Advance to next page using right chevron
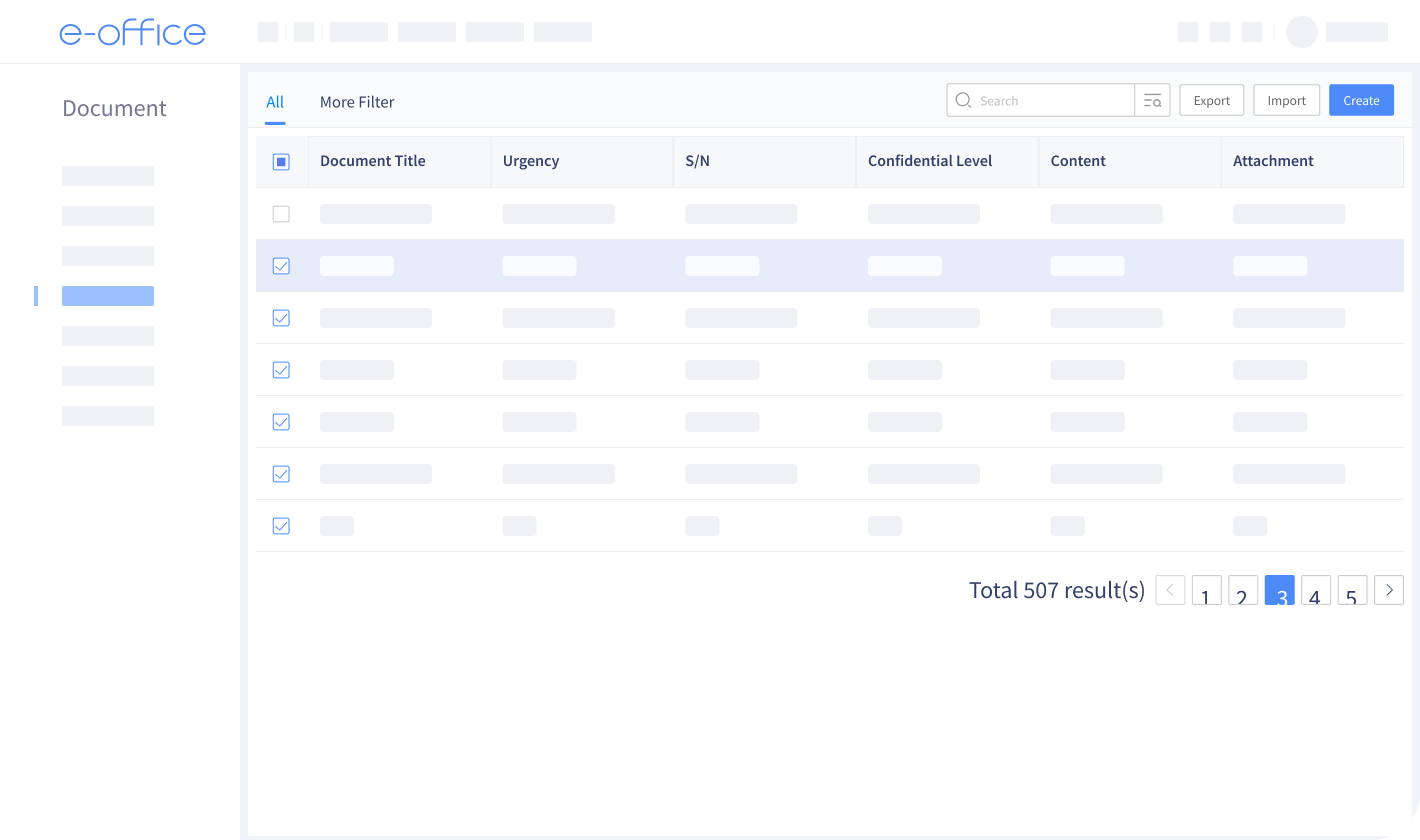Screen dimensions: 1420x840 [1389, 590]
